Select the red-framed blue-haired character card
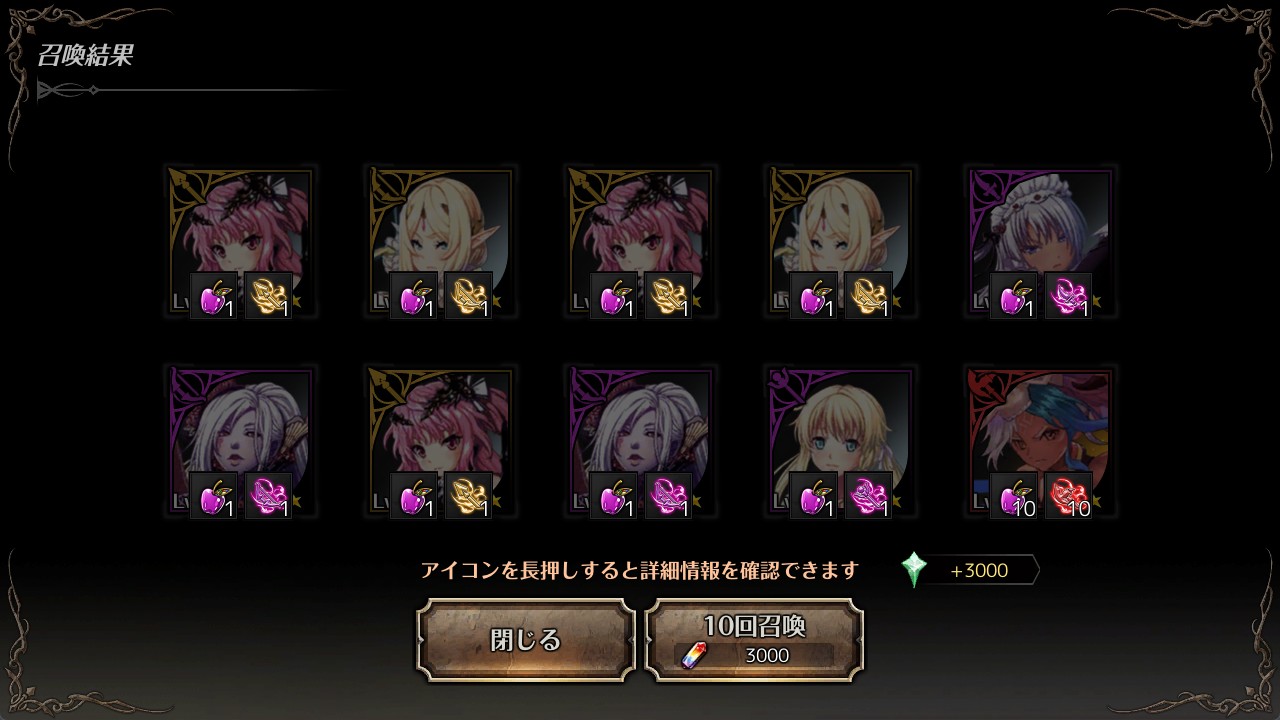Screen dimensions: 1280x720 coord(1040,442)
